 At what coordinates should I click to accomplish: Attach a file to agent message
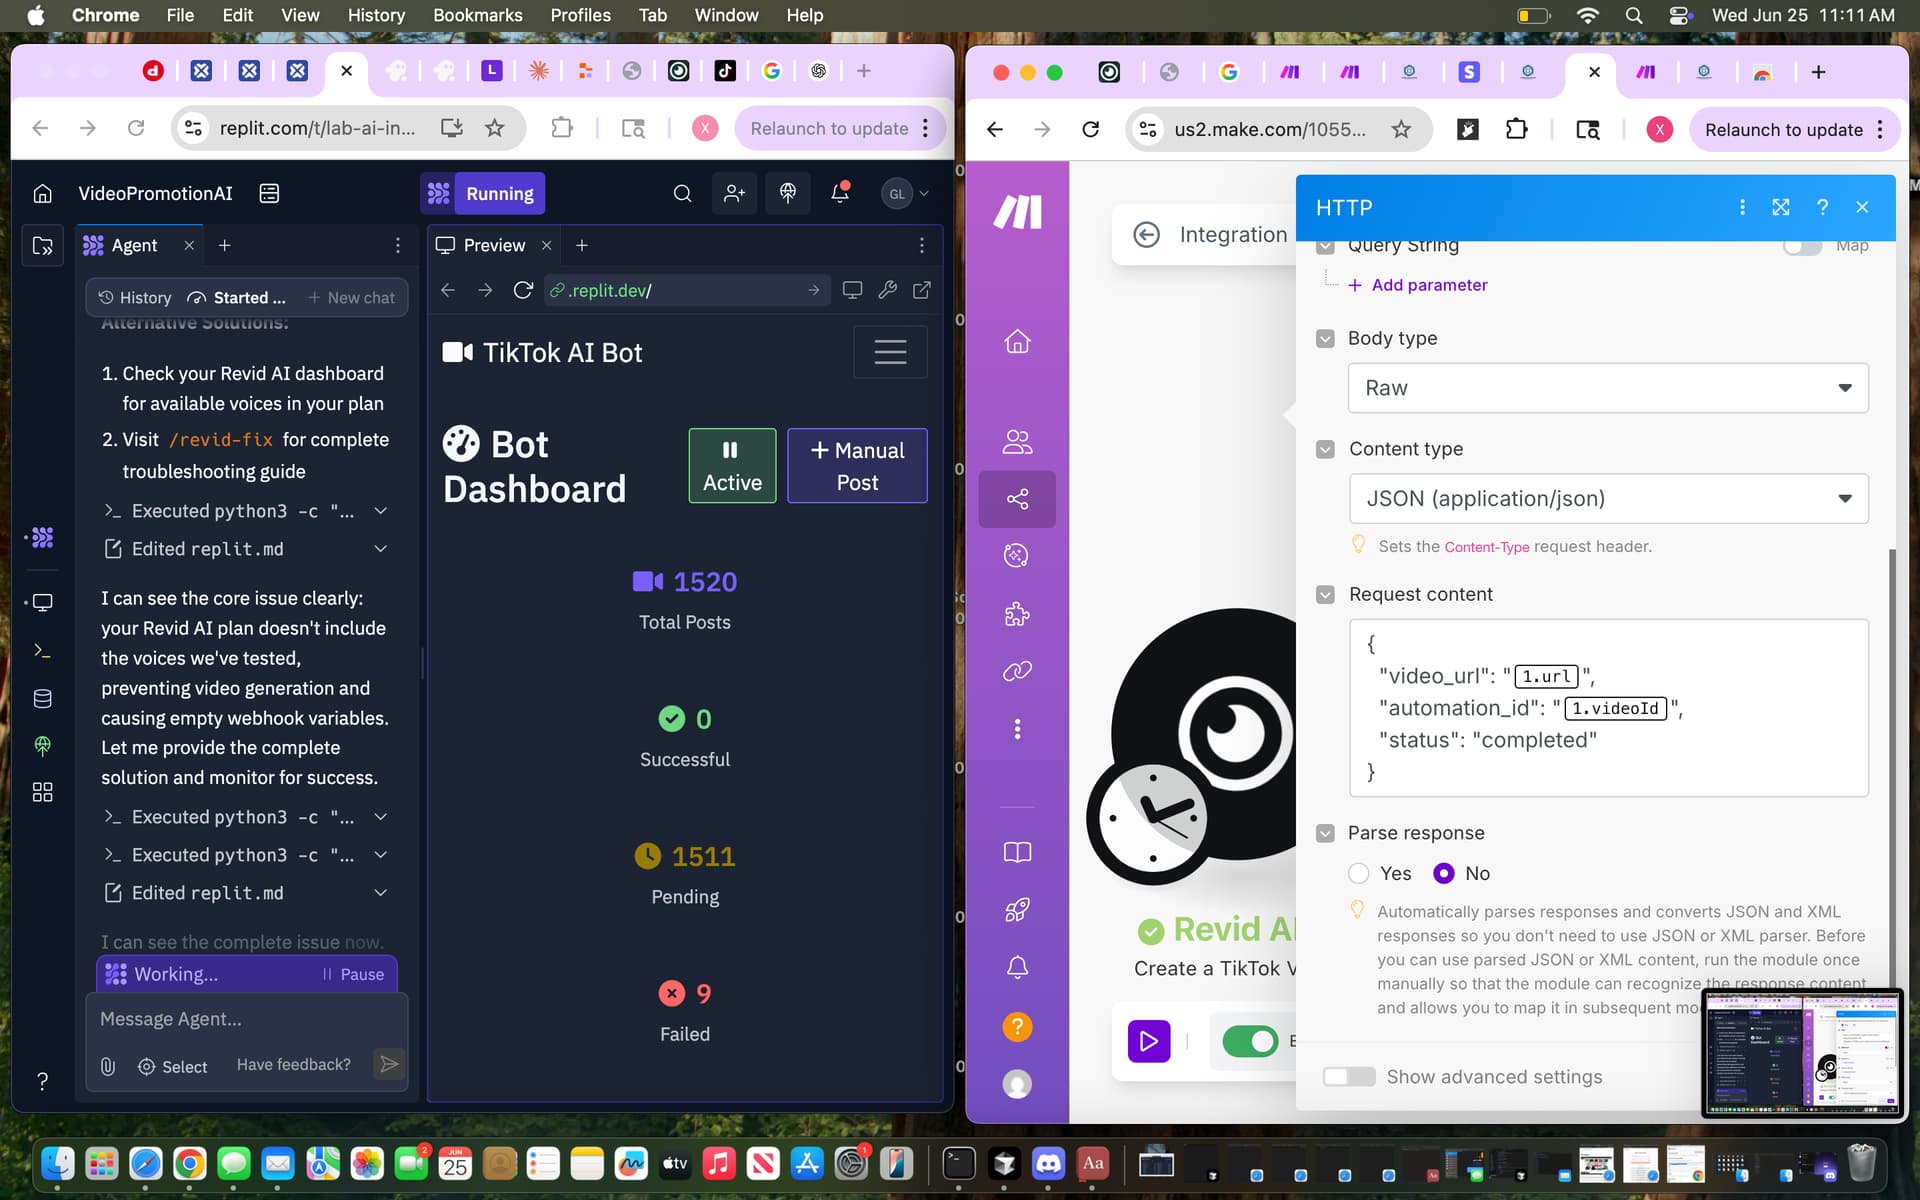coord(108,1066)
